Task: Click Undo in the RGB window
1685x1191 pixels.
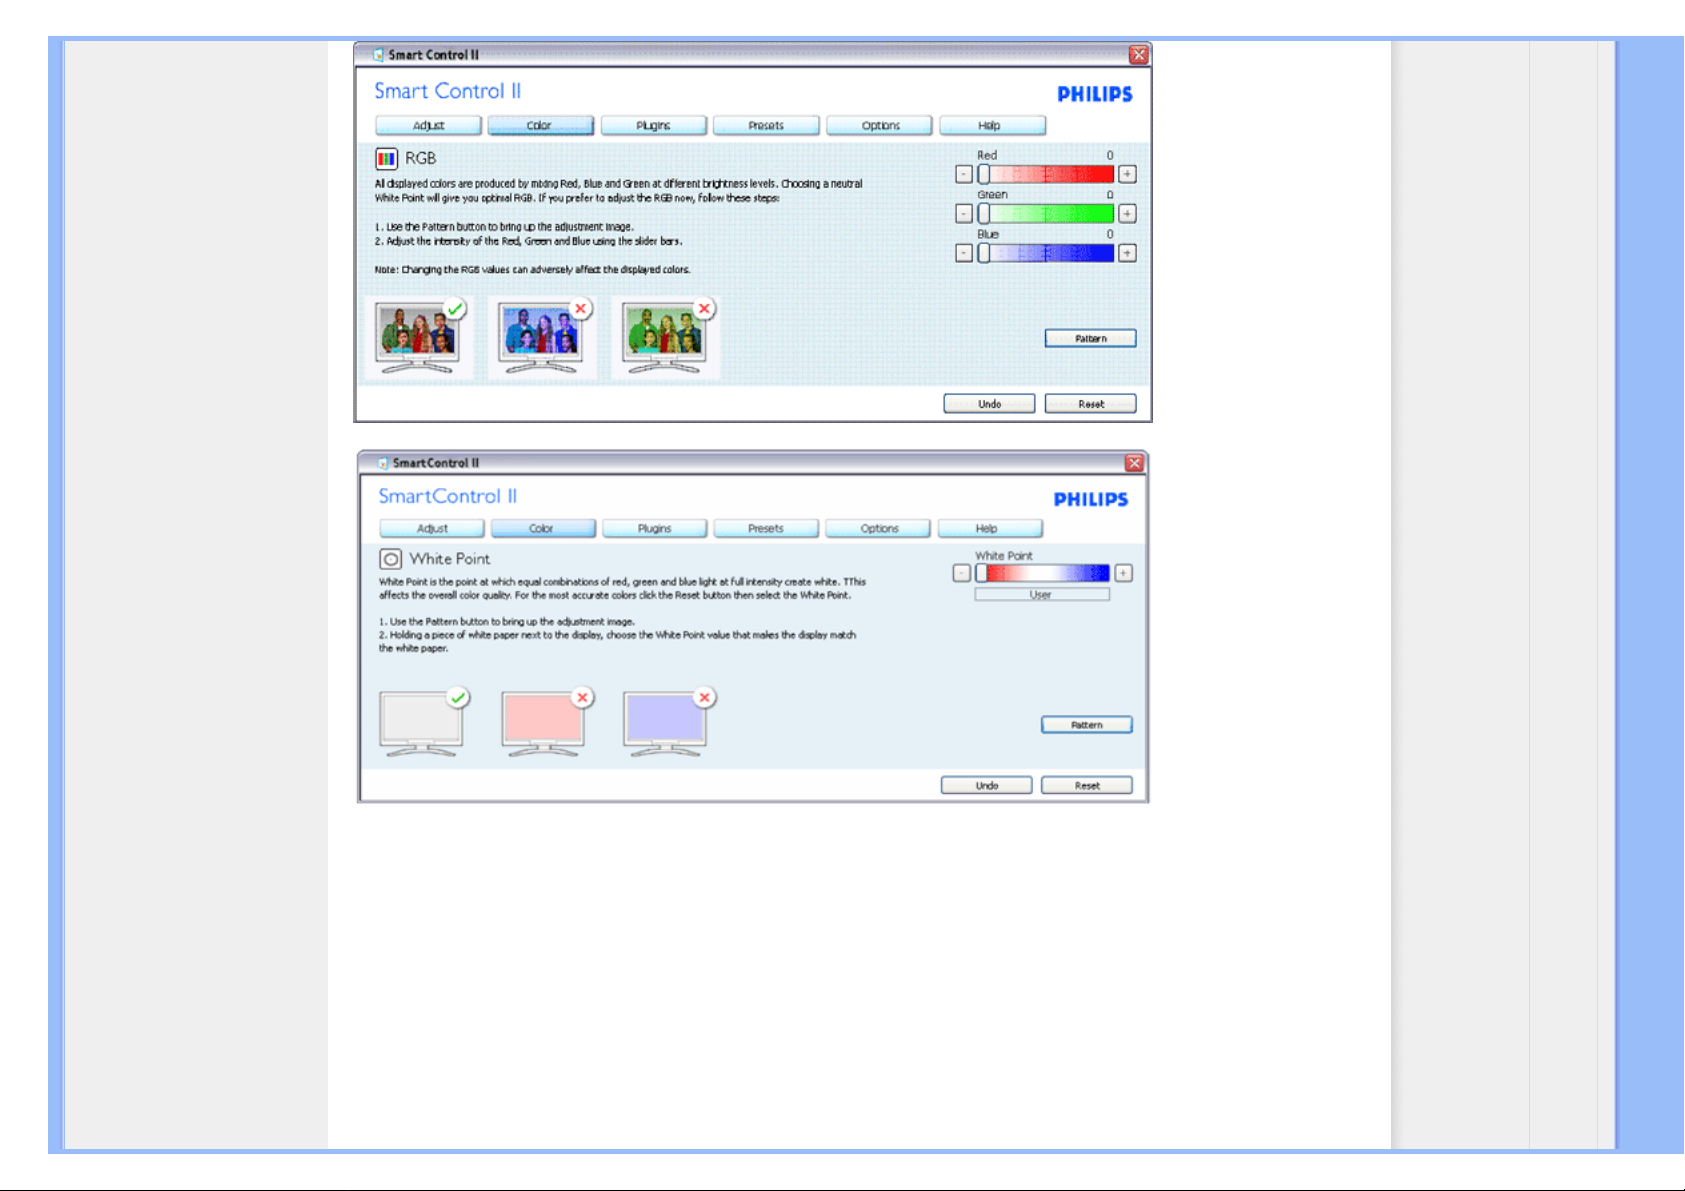Action: [x=989, y=404]
